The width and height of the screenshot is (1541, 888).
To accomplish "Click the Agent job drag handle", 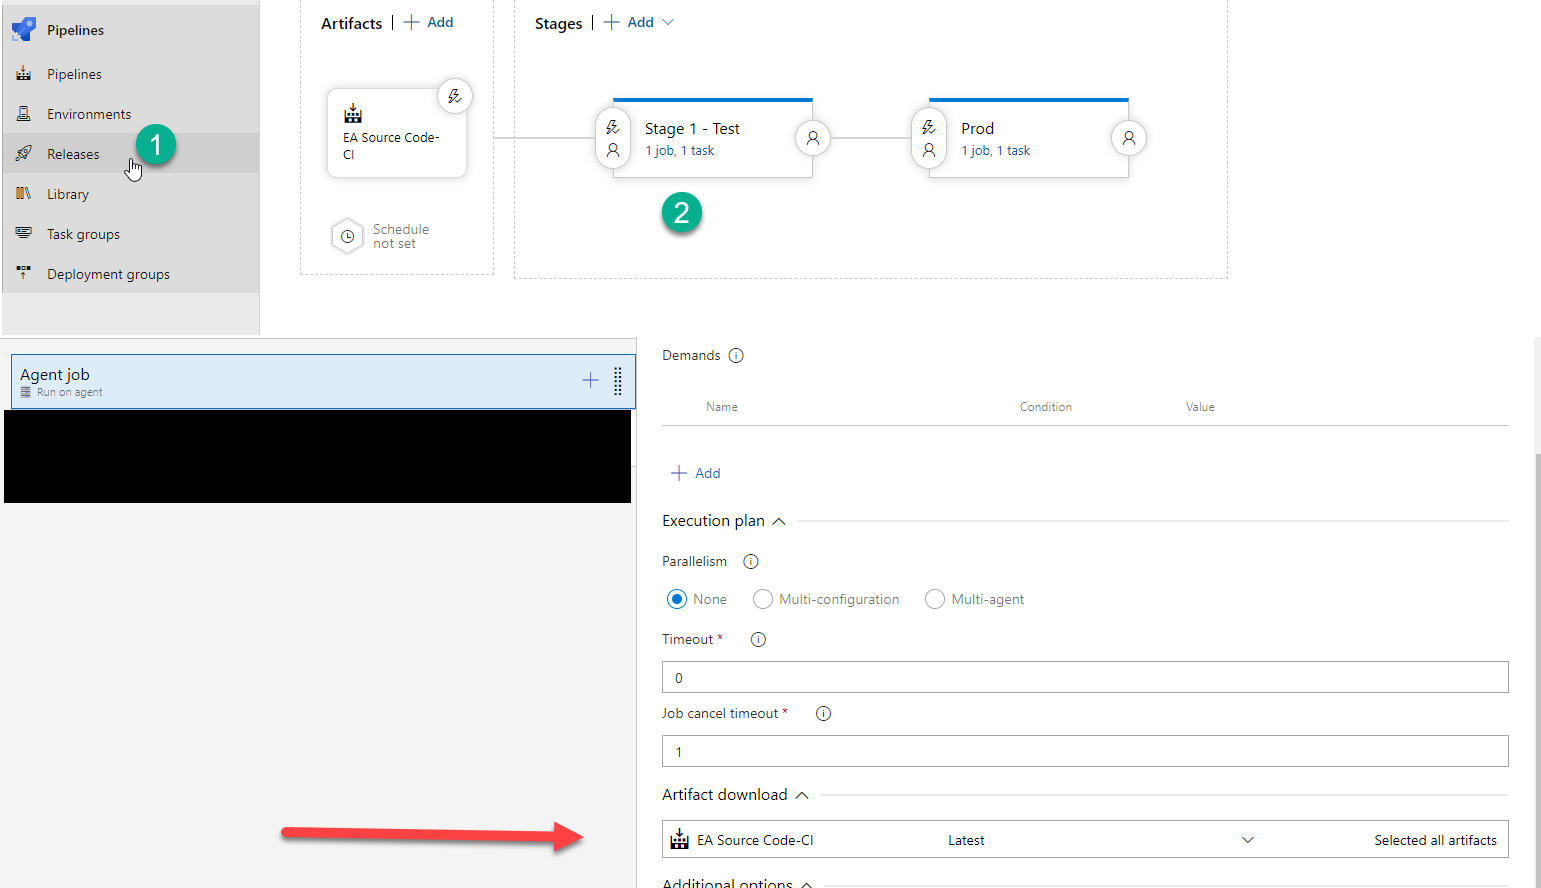I will pos(618,381).
